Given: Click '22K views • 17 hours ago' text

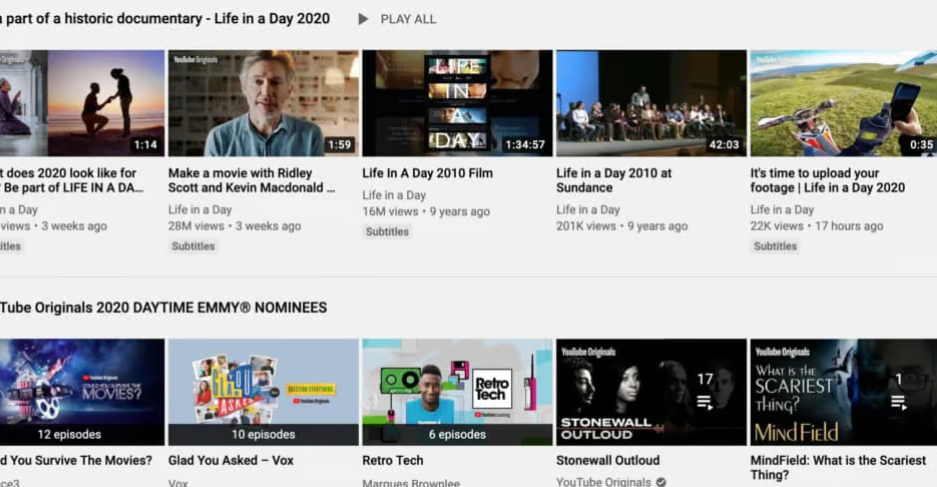Looking at the screenshot, I should coord(817,226).
